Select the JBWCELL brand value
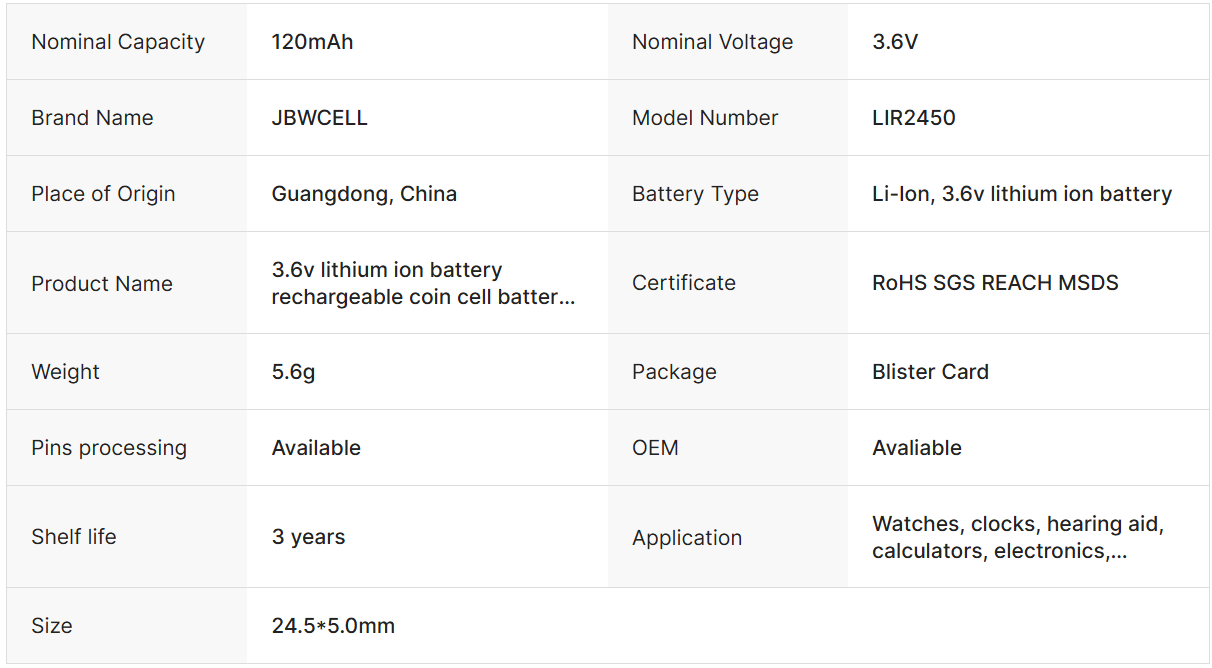1212x668 pixels. [319, 118]
